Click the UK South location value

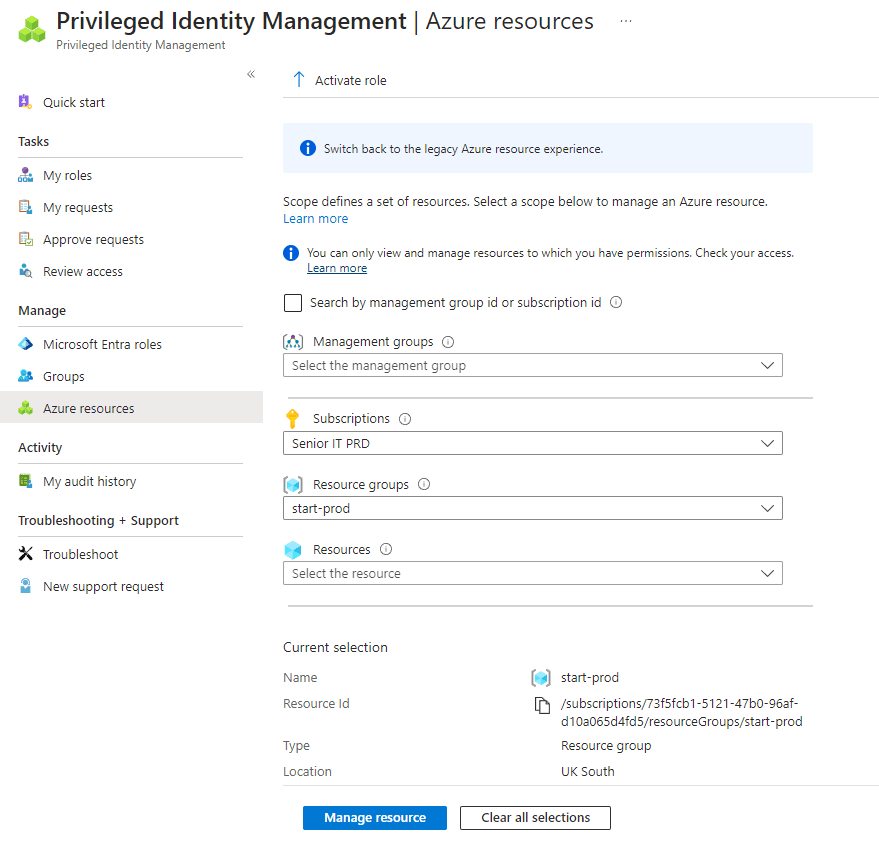(587, 771)
